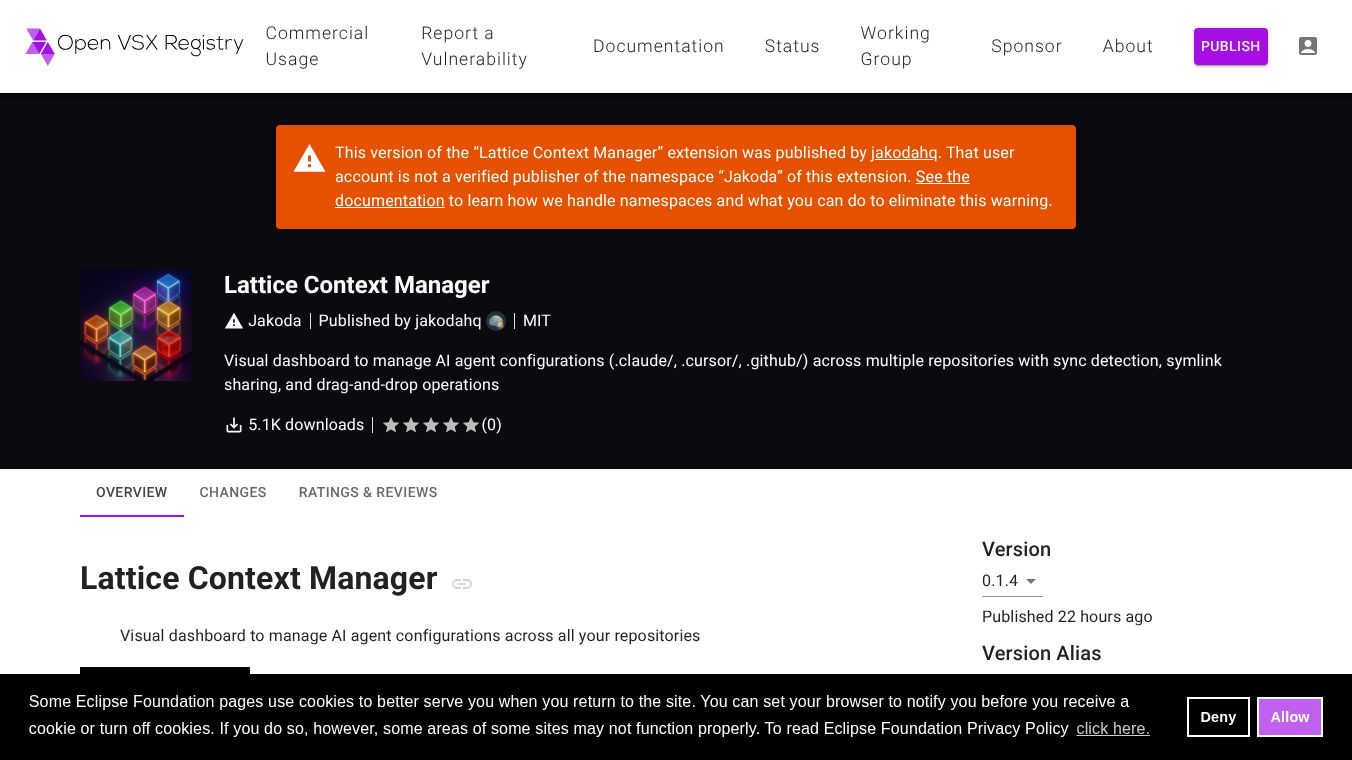Open the Working Group nav link
1352x760 pixels.
coord(895,46)
